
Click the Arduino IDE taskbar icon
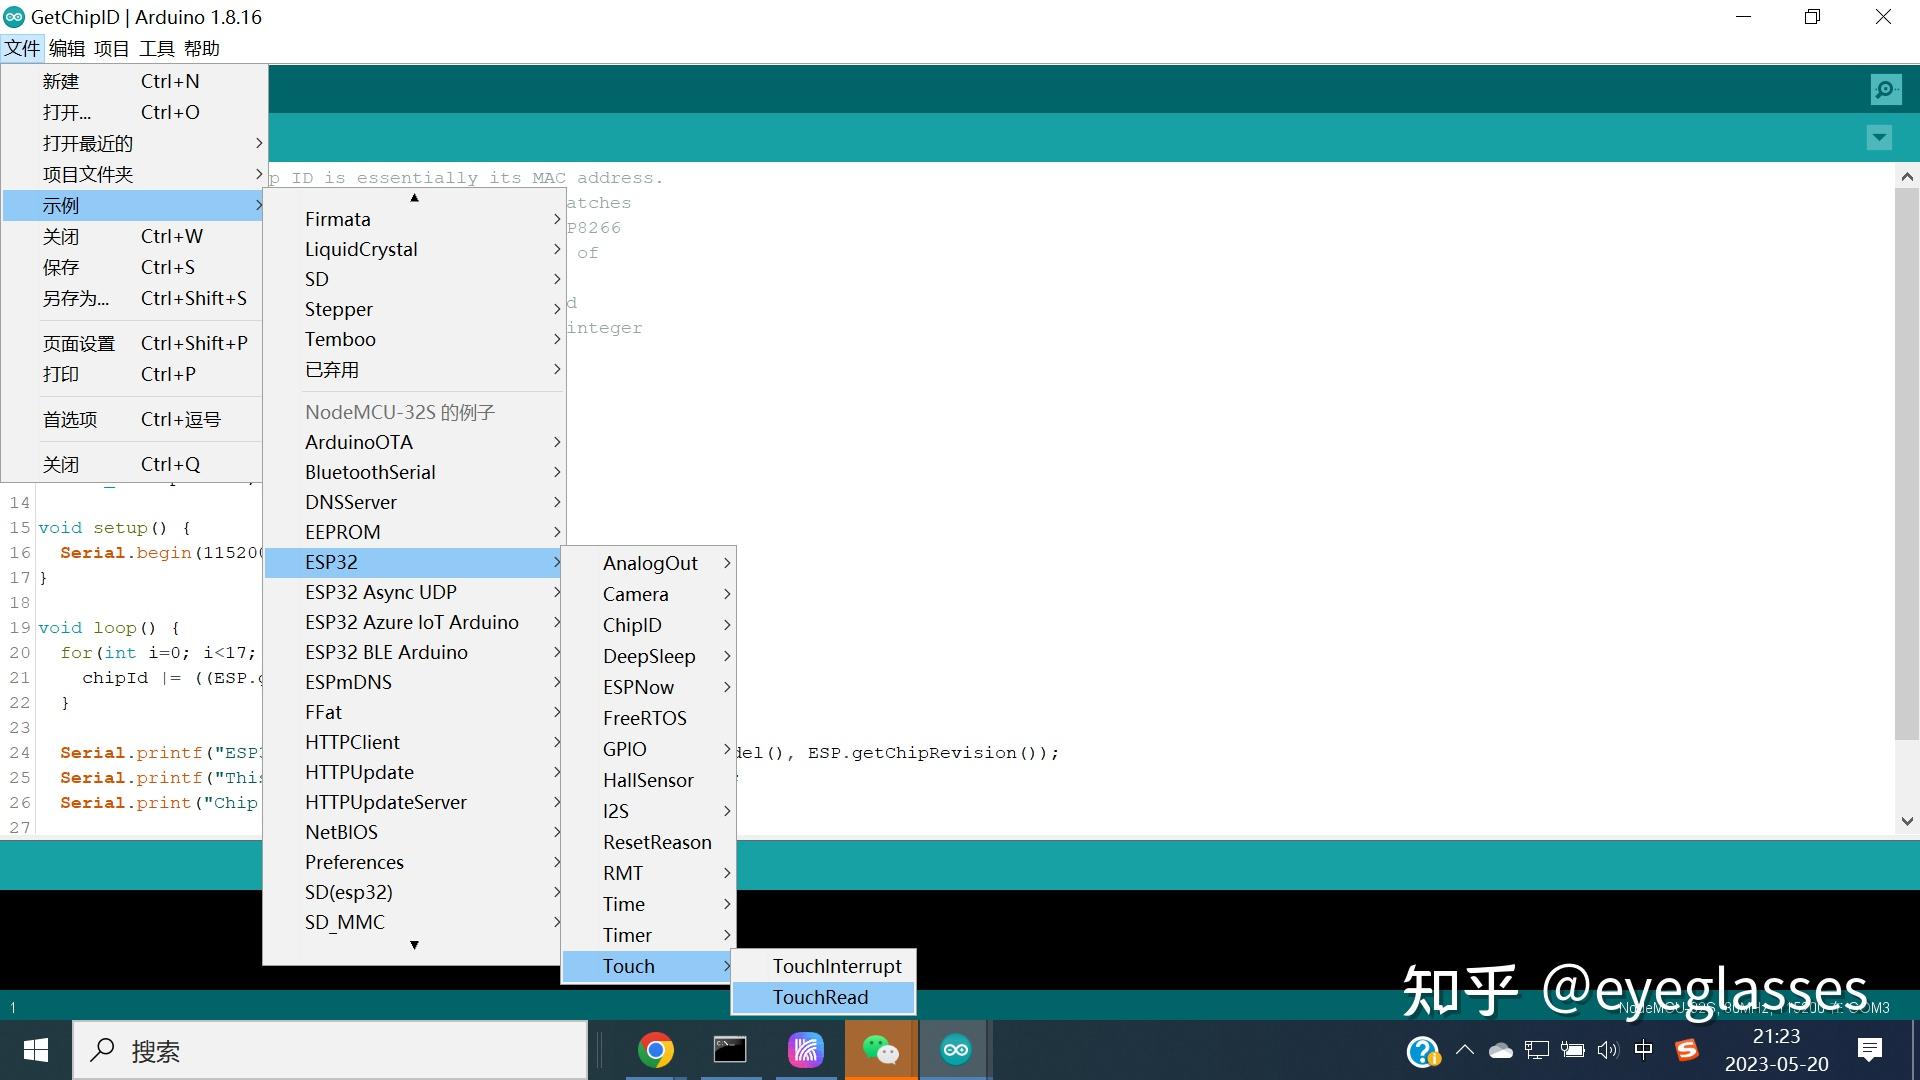(955, 1050)
